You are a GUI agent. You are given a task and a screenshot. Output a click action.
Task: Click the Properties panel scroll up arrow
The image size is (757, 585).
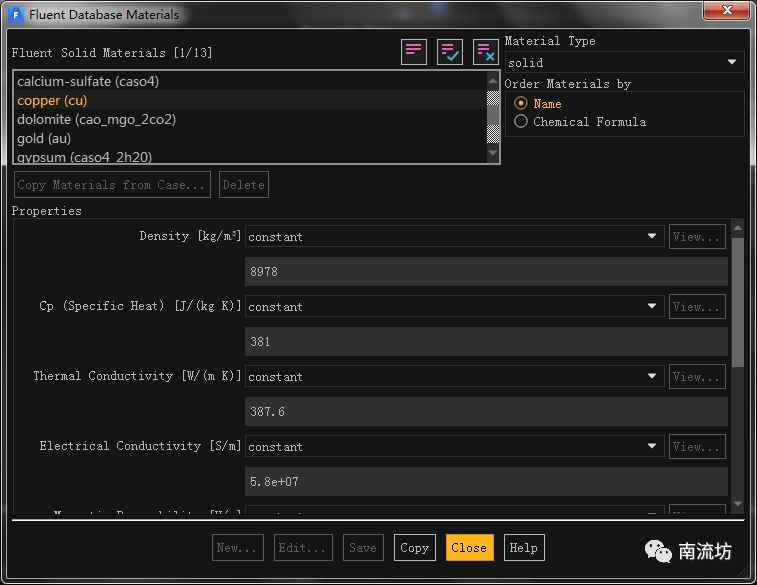(738, 228)
